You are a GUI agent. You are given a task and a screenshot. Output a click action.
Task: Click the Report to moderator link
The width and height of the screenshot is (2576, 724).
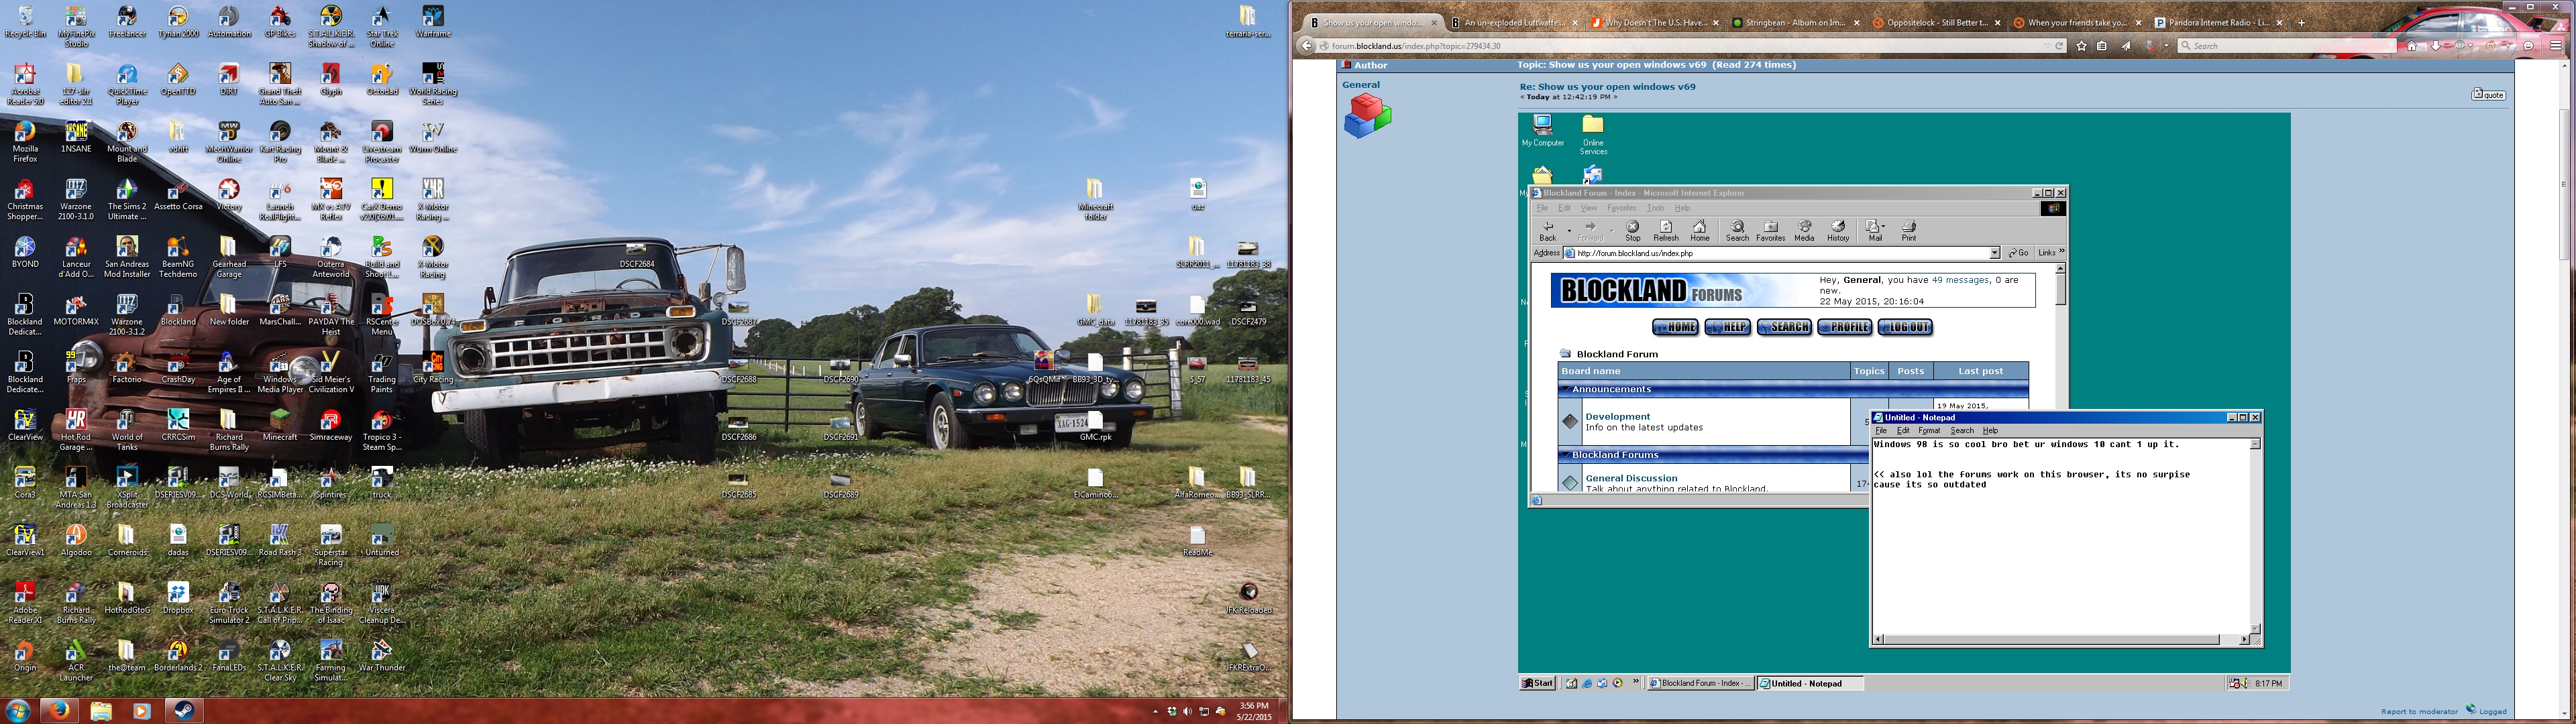coord(2419,711)
